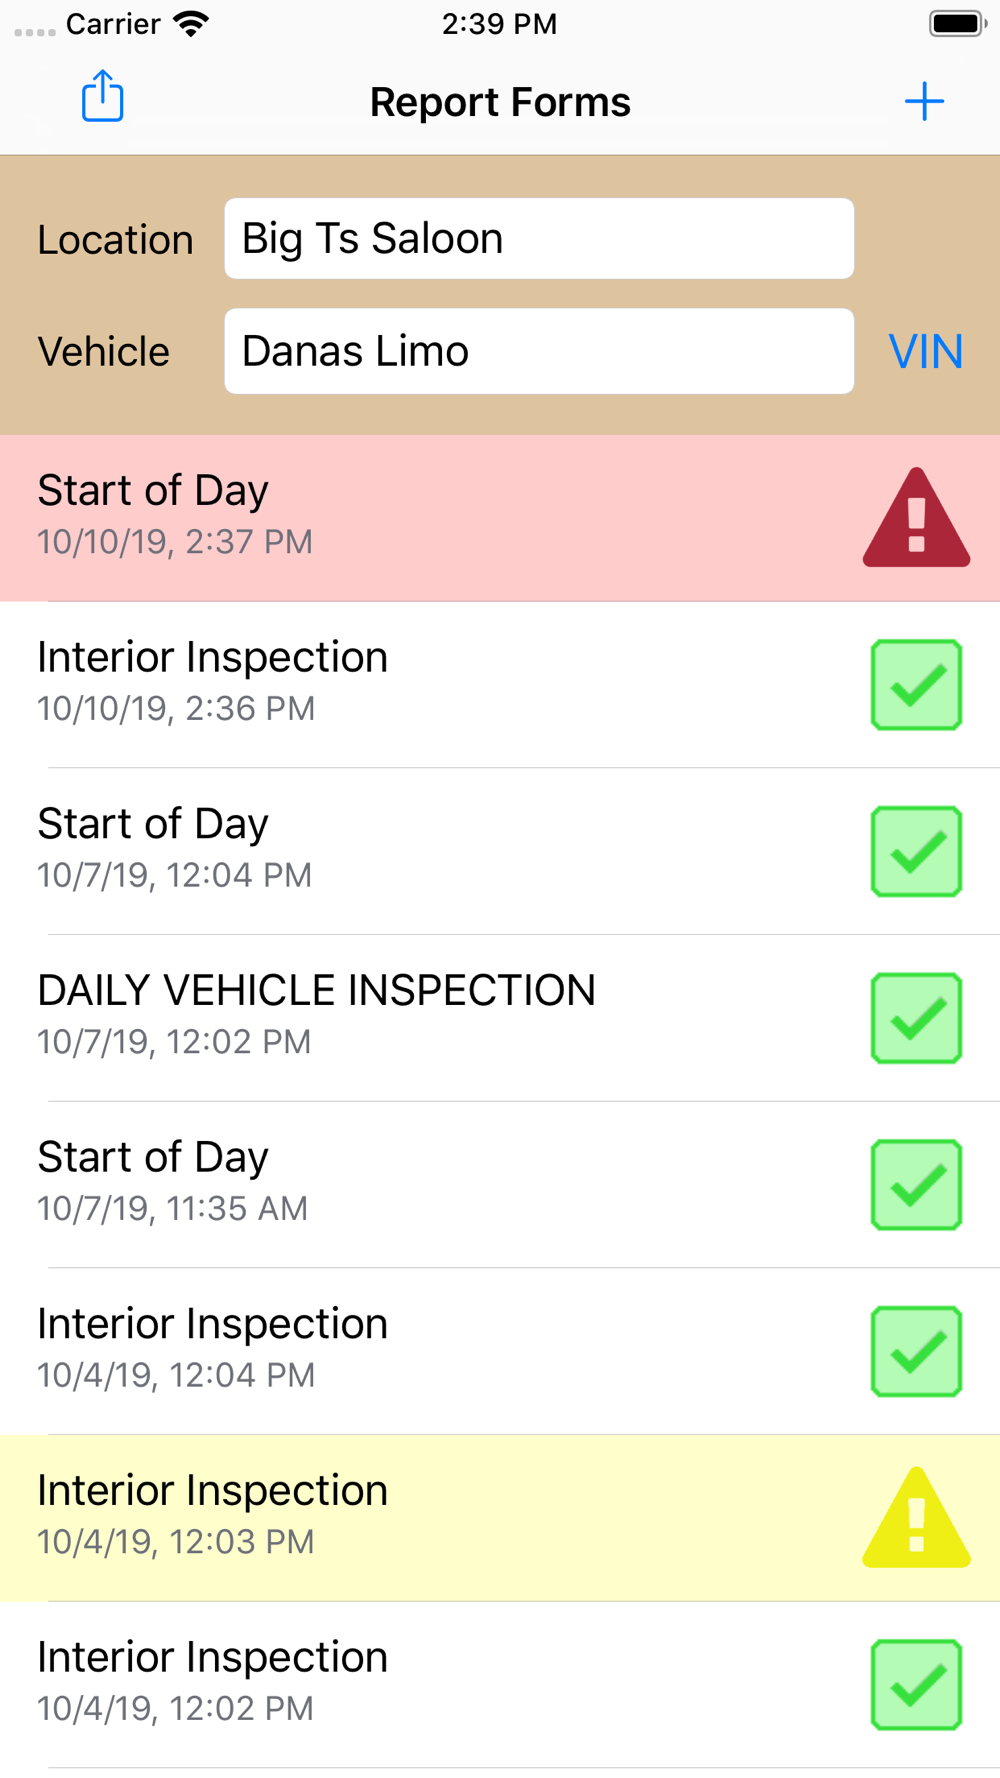Image resolution: width=1000 pixels, height=1778 pixels.
Task: Open Interior Inspection from 10/4/19, 12:02 PM
Action: pos(400,1684)
